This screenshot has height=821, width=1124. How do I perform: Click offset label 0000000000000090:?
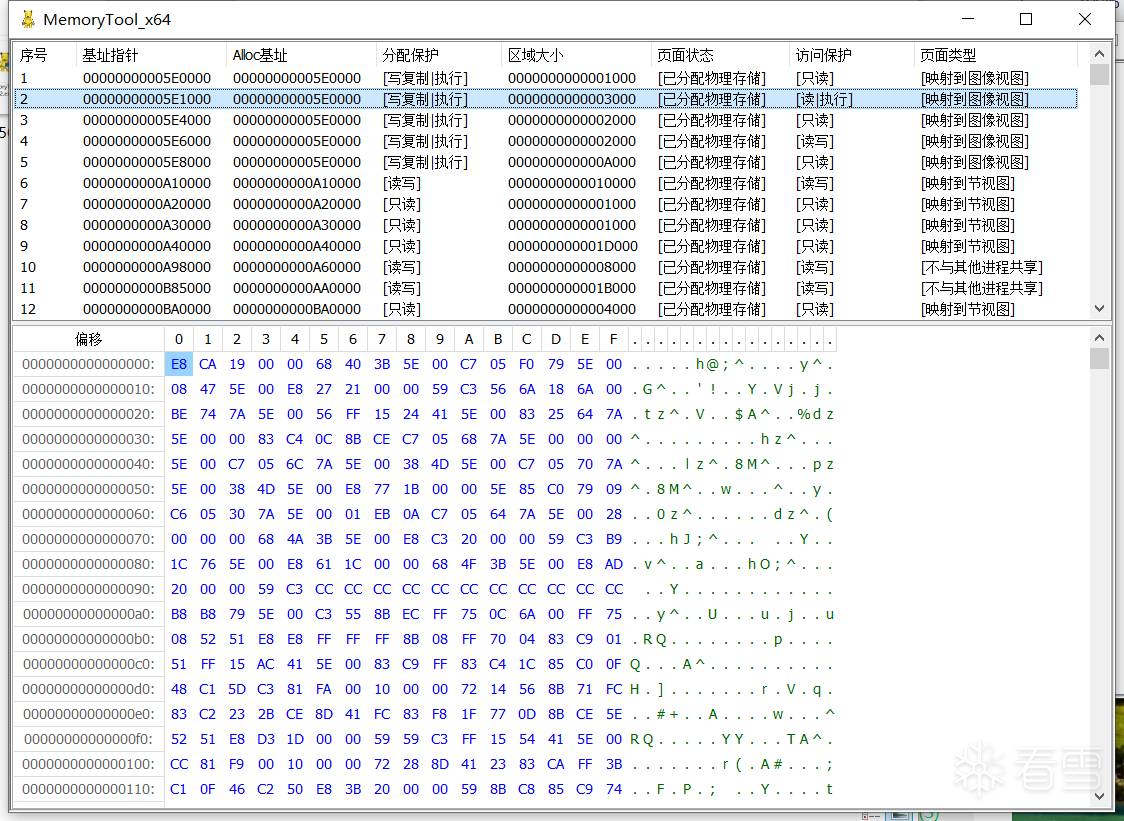(x=88, y=589)
